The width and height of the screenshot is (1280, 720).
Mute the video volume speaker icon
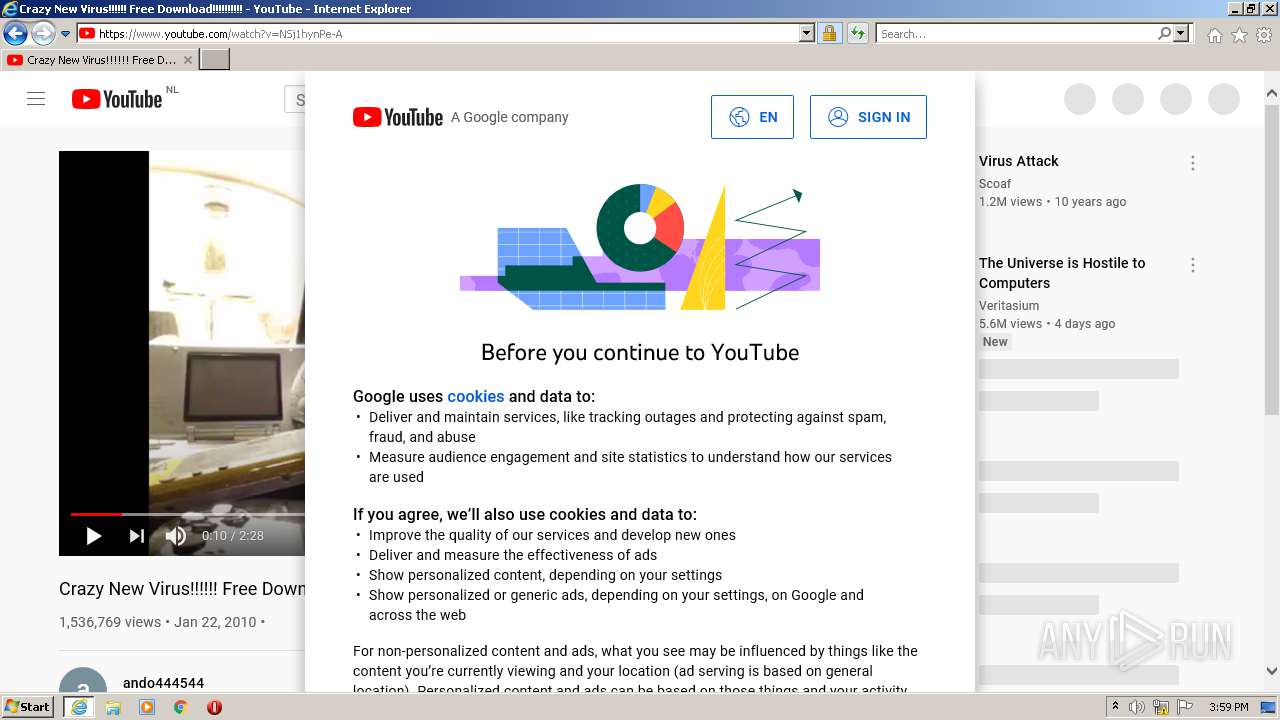point(176,536)
